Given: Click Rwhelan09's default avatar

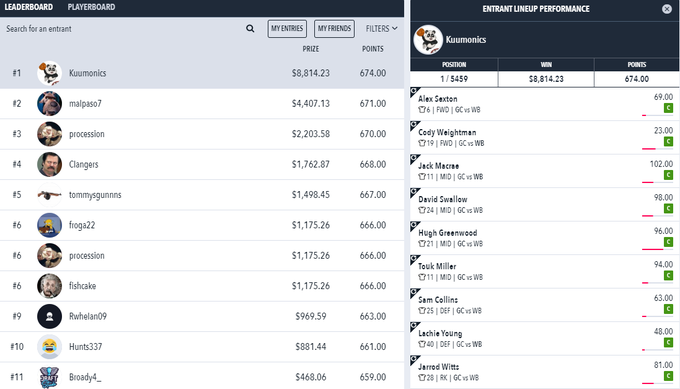Looking at the screenshot, I should pos(49,316).
